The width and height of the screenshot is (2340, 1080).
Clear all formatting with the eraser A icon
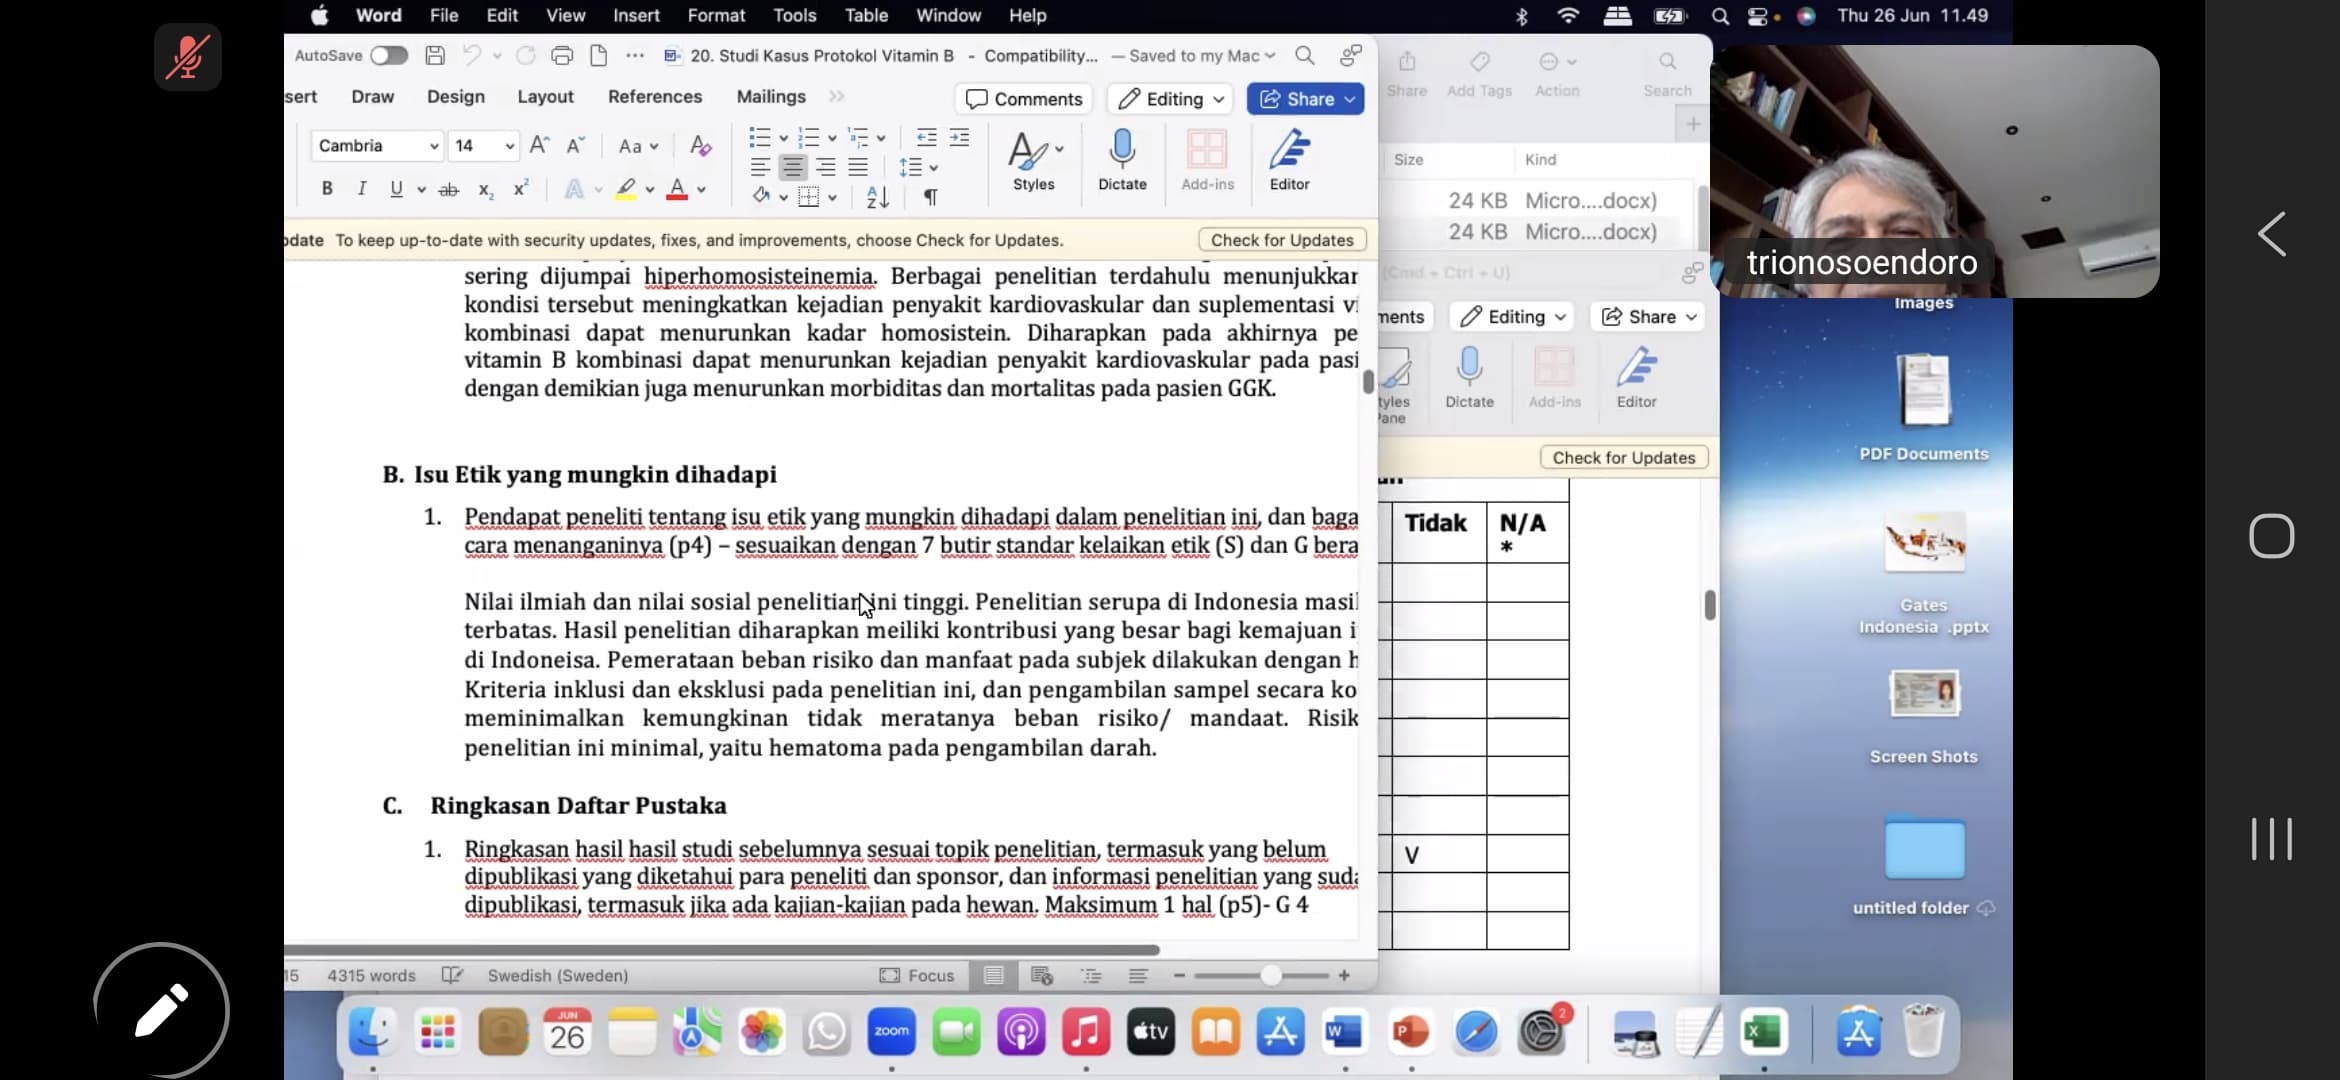click(701, 146)
